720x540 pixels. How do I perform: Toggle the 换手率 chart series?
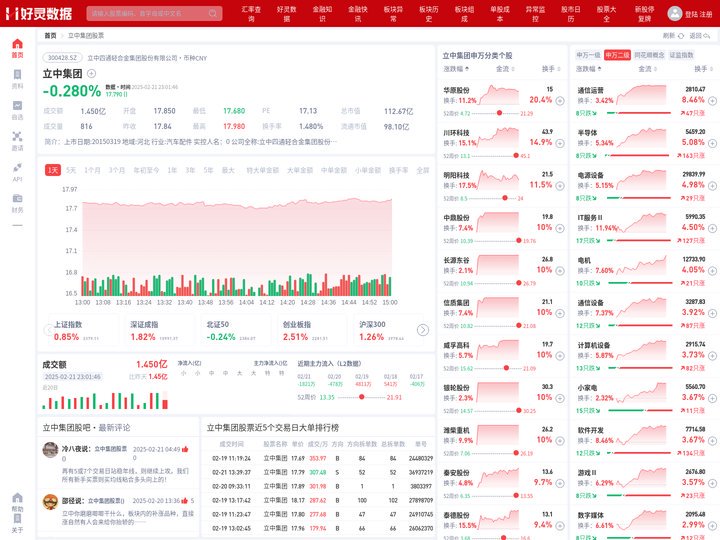click(399, 170)
